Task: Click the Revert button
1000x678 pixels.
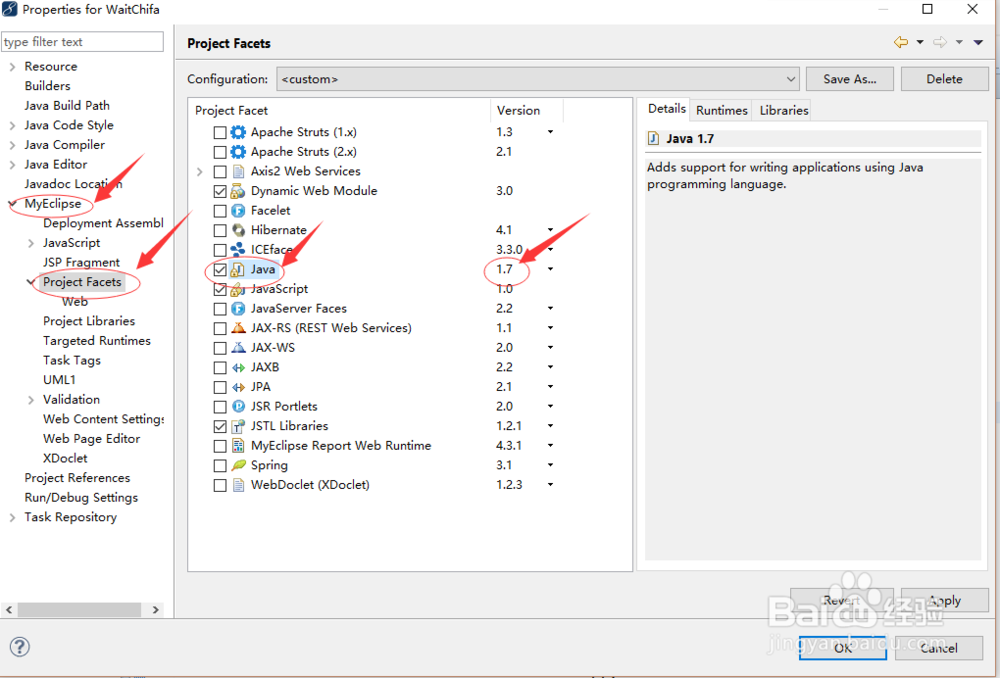Action: (x=842, y=600)
